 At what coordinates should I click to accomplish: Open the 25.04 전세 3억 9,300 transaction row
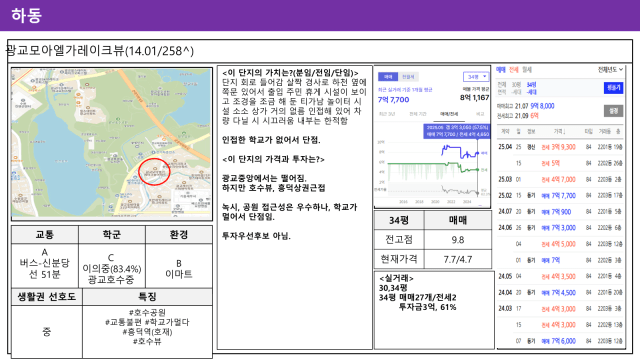pos(560,147)
